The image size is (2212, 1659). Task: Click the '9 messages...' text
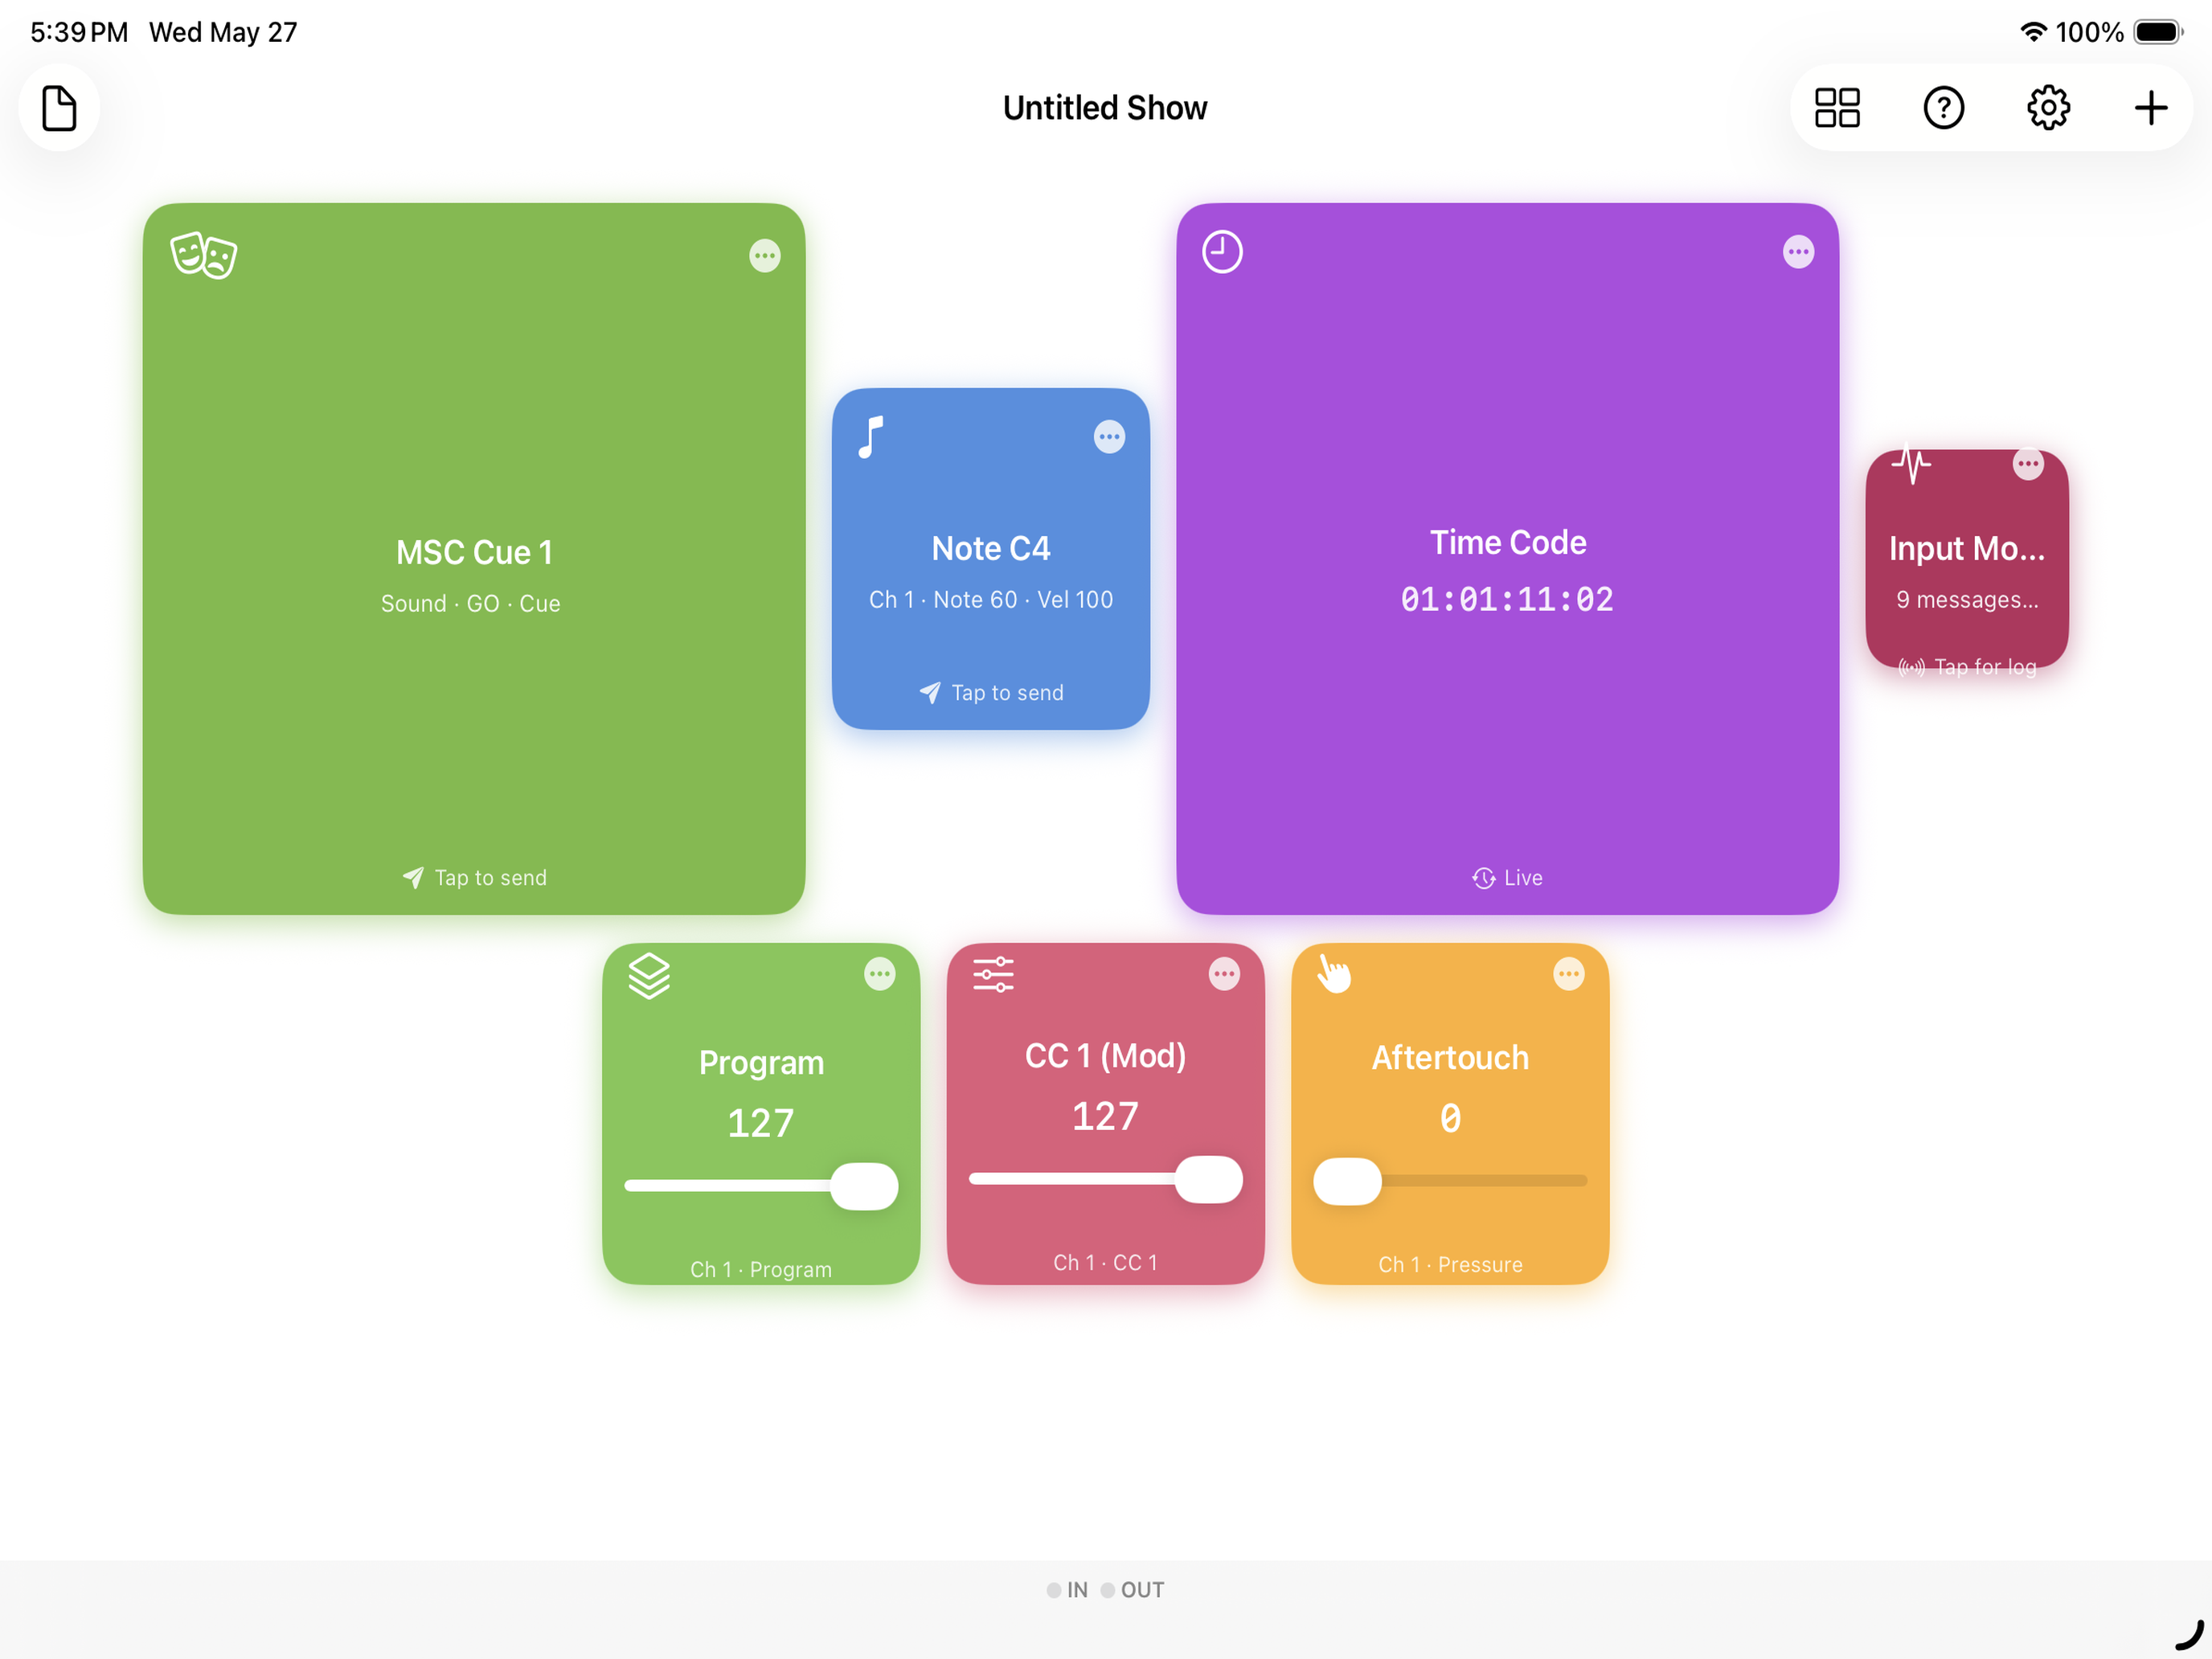coord(1966,600)
